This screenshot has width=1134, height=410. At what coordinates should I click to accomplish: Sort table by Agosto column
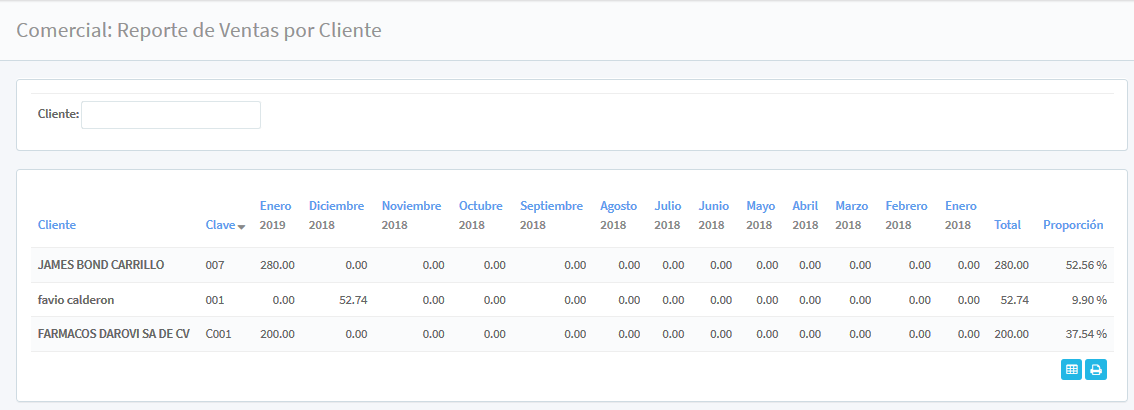(618, 206)
